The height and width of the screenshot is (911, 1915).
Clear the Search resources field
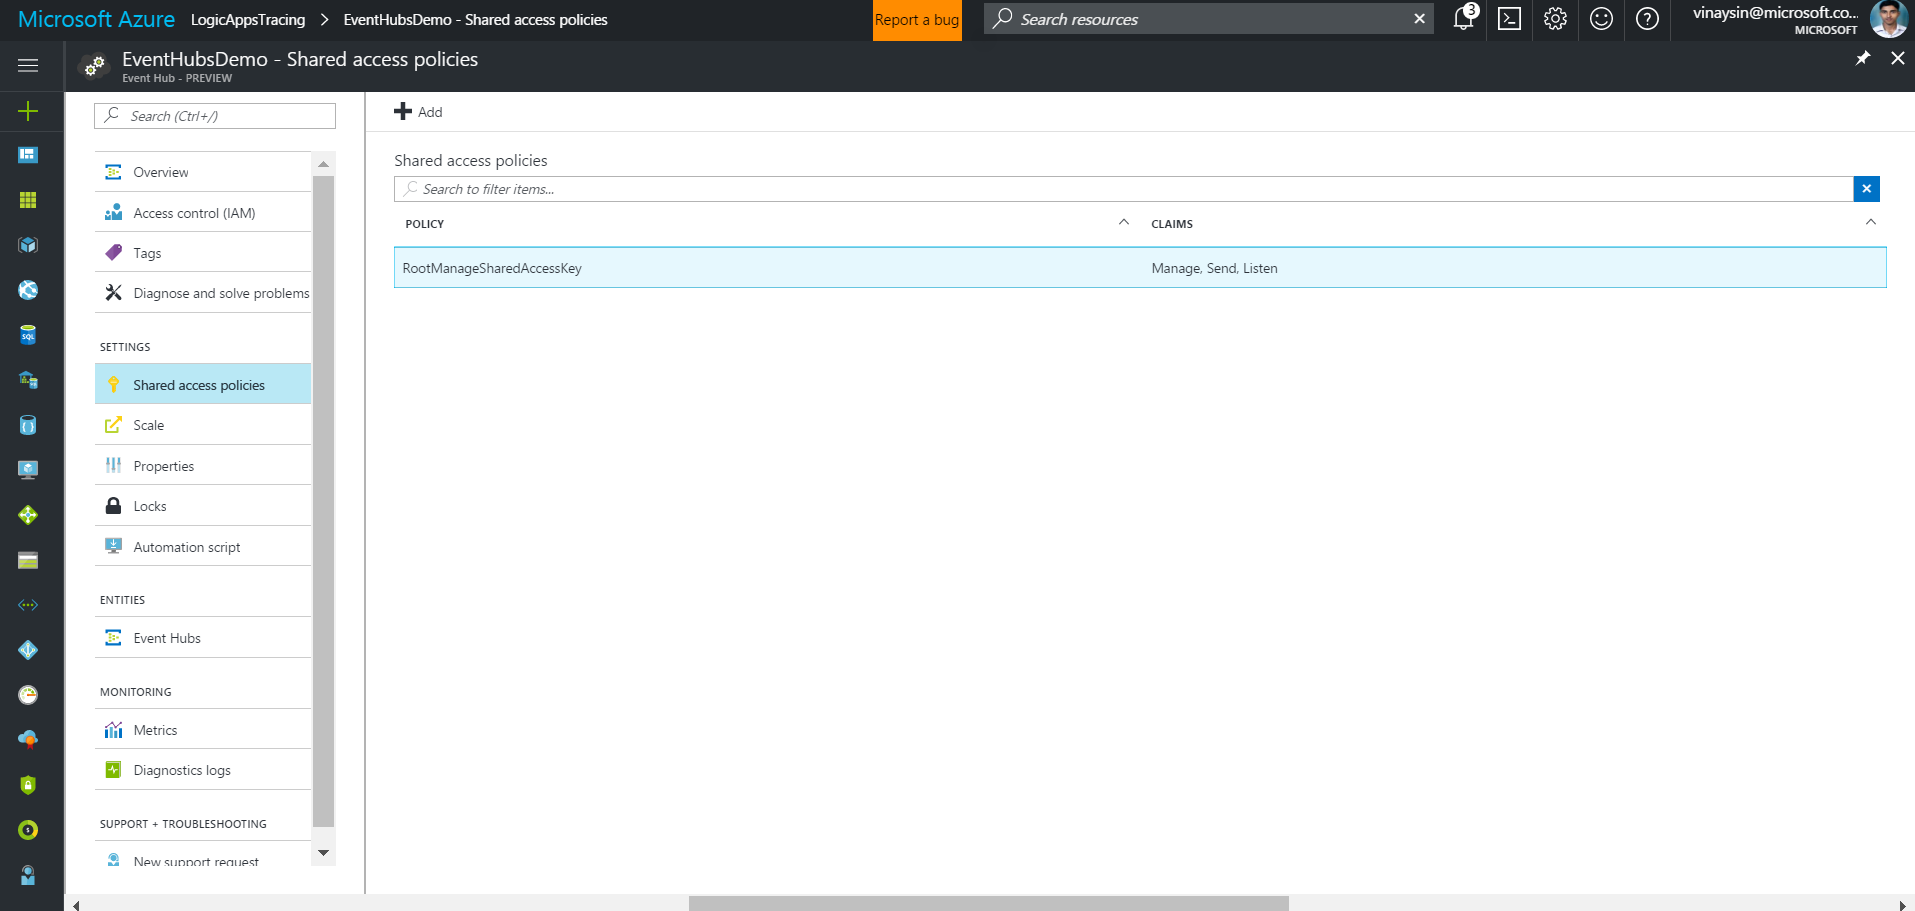[x=1419, y=19]
